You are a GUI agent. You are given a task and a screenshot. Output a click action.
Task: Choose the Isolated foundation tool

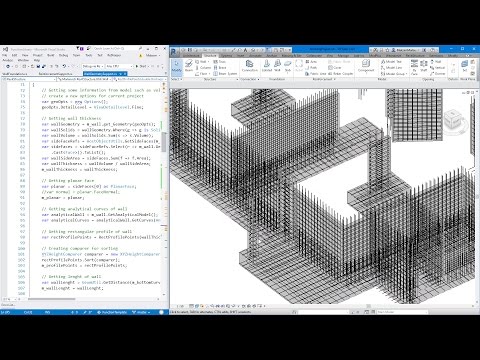267,66
